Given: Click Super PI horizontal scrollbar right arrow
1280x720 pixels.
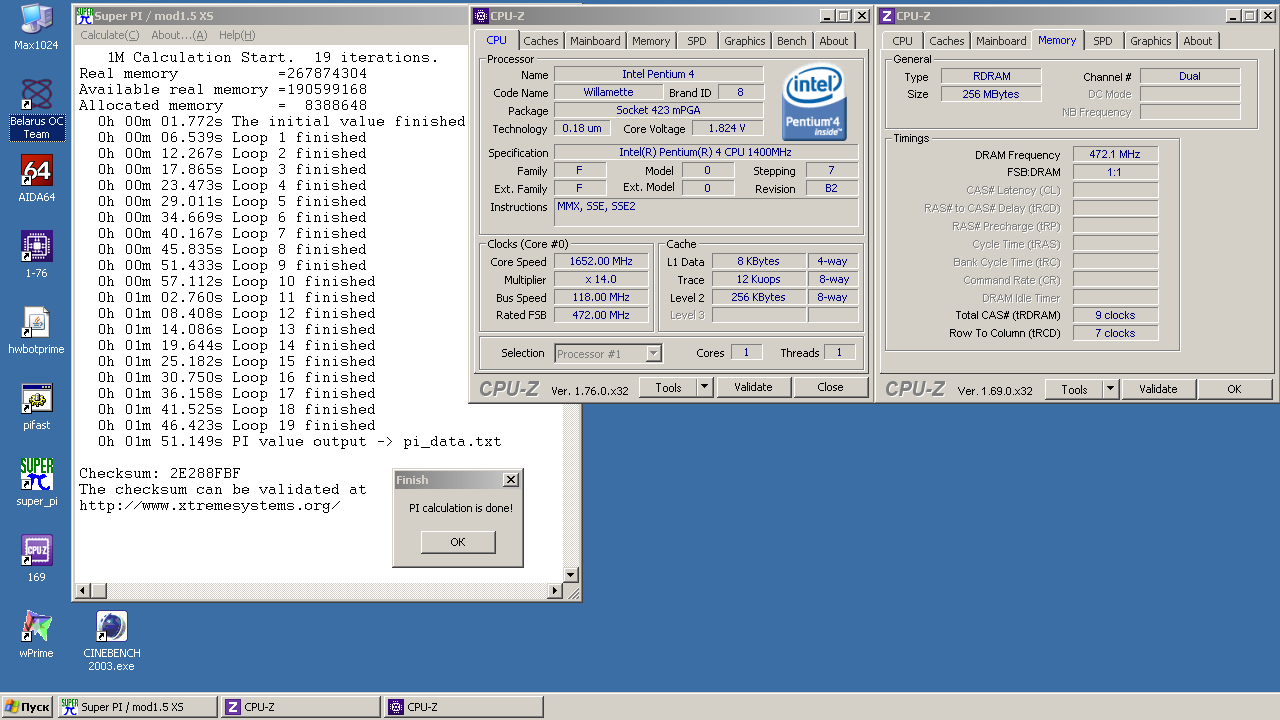Looking at the screenshot, I should click(x=556, y=591).
